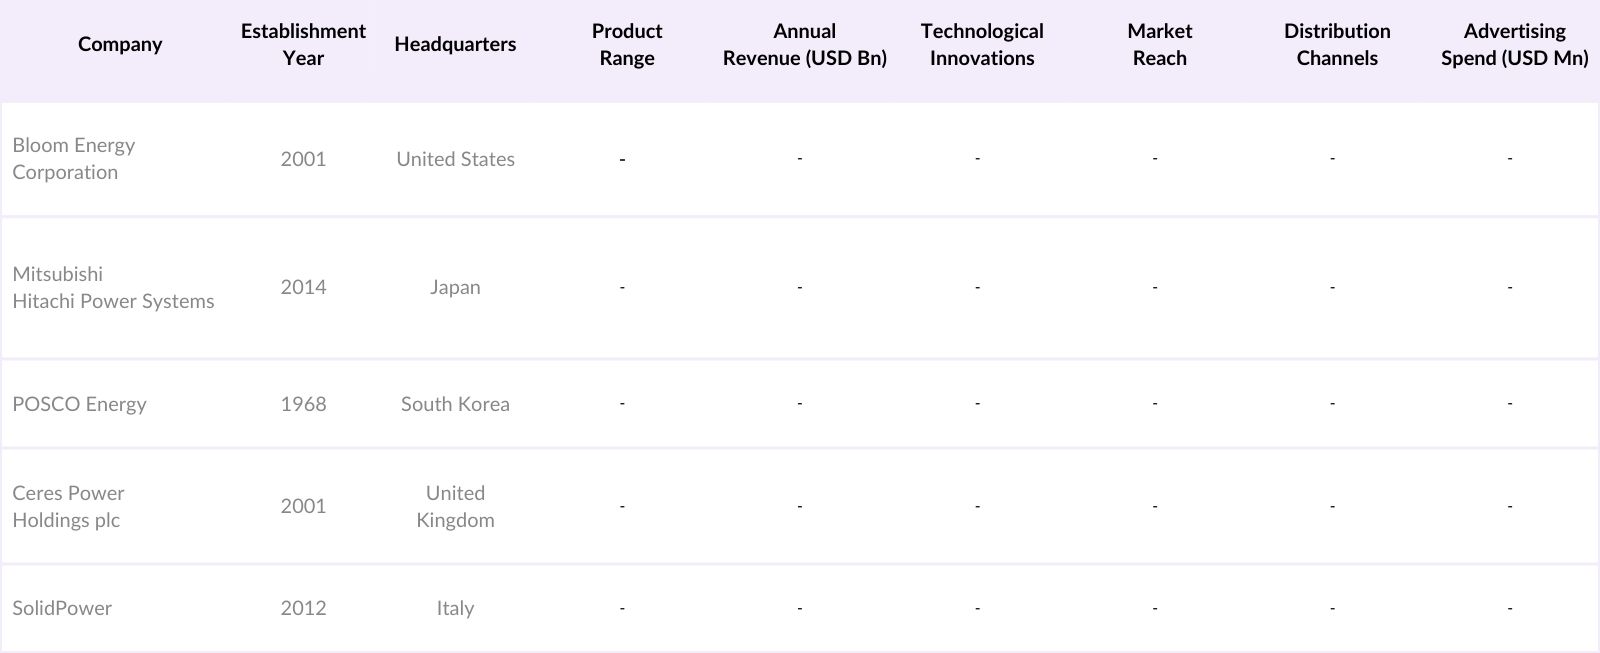
Task: Select the Bloom Energy Corporation company cell
Action: coord(74,158)
